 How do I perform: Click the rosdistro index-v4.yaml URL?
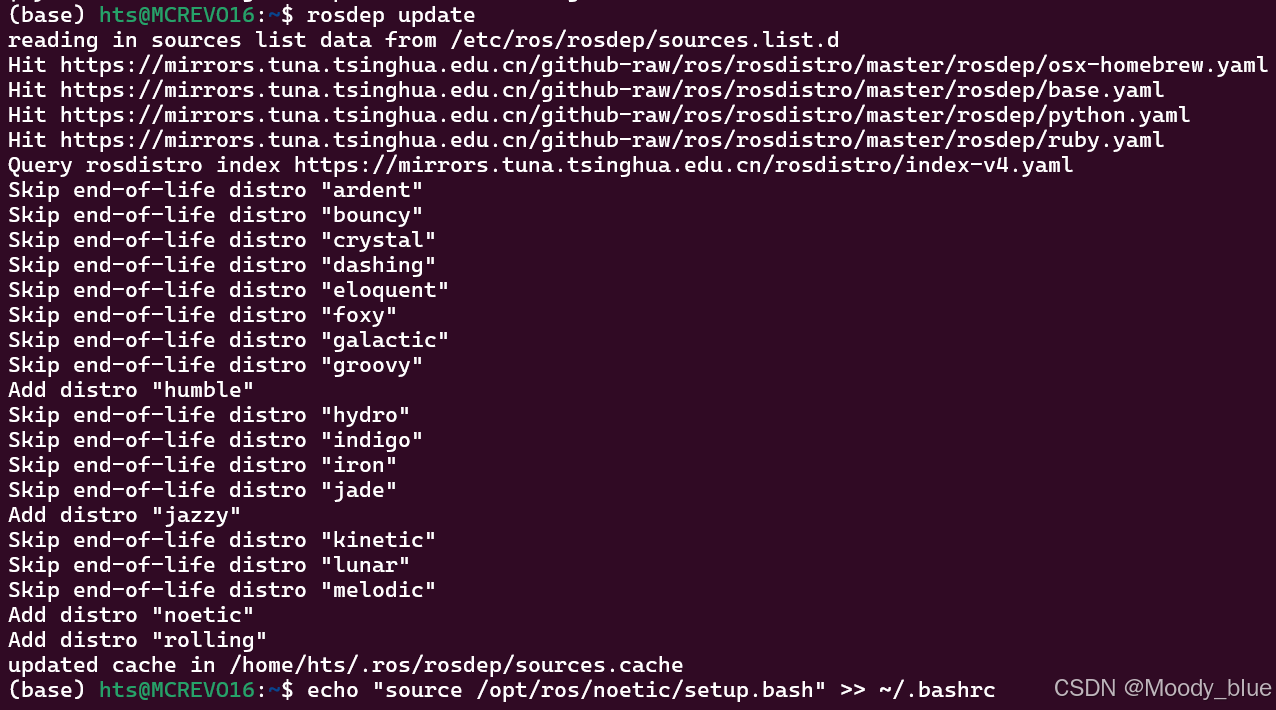coord(683,165)
